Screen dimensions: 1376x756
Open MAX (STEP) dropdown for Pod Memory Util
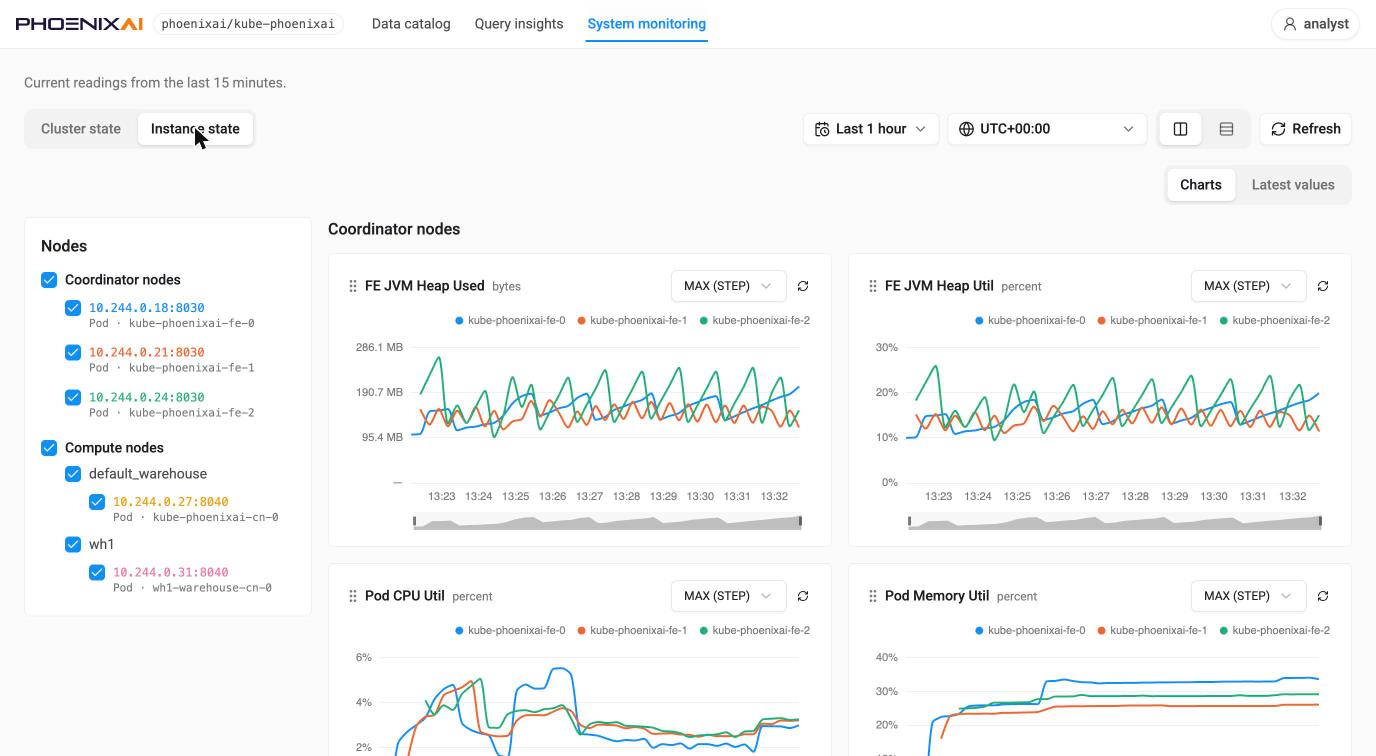(1248, 596)
